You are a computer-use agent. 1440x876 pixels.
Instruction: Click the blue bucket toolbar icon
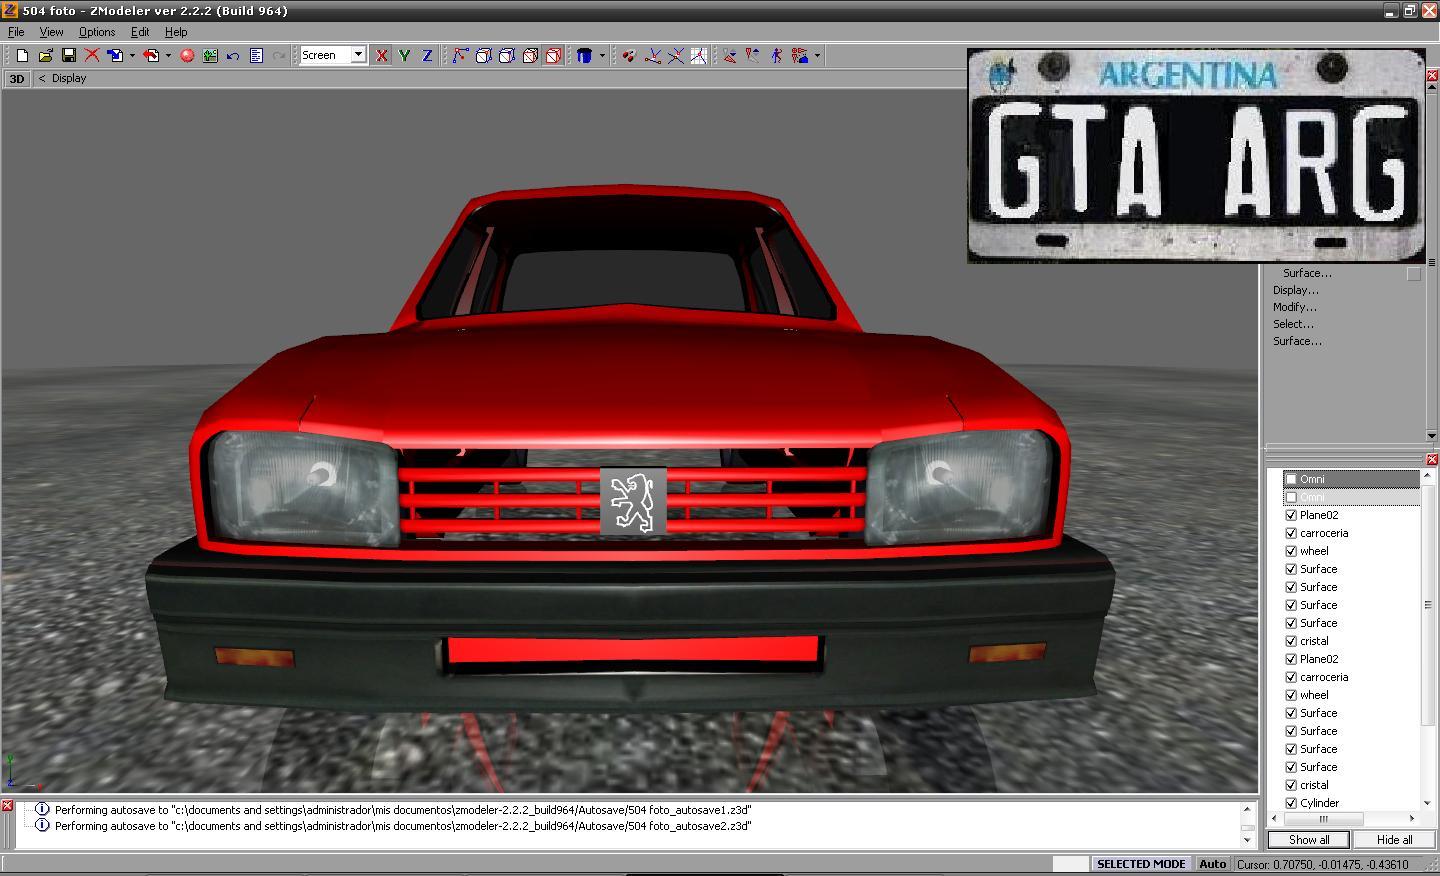585,56
